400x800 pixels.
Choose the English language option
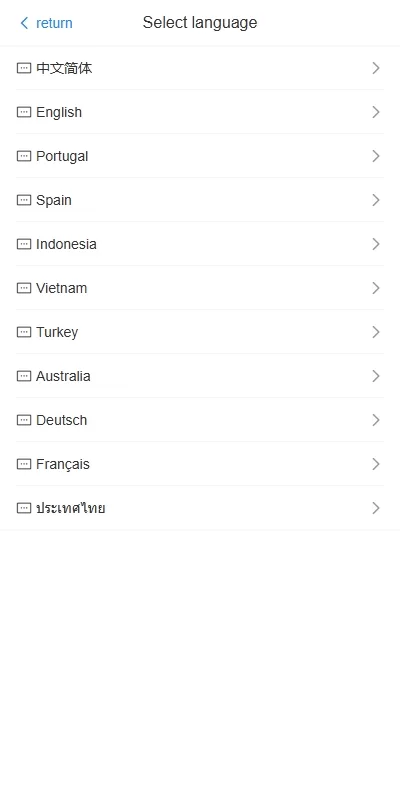pos(200,112)
